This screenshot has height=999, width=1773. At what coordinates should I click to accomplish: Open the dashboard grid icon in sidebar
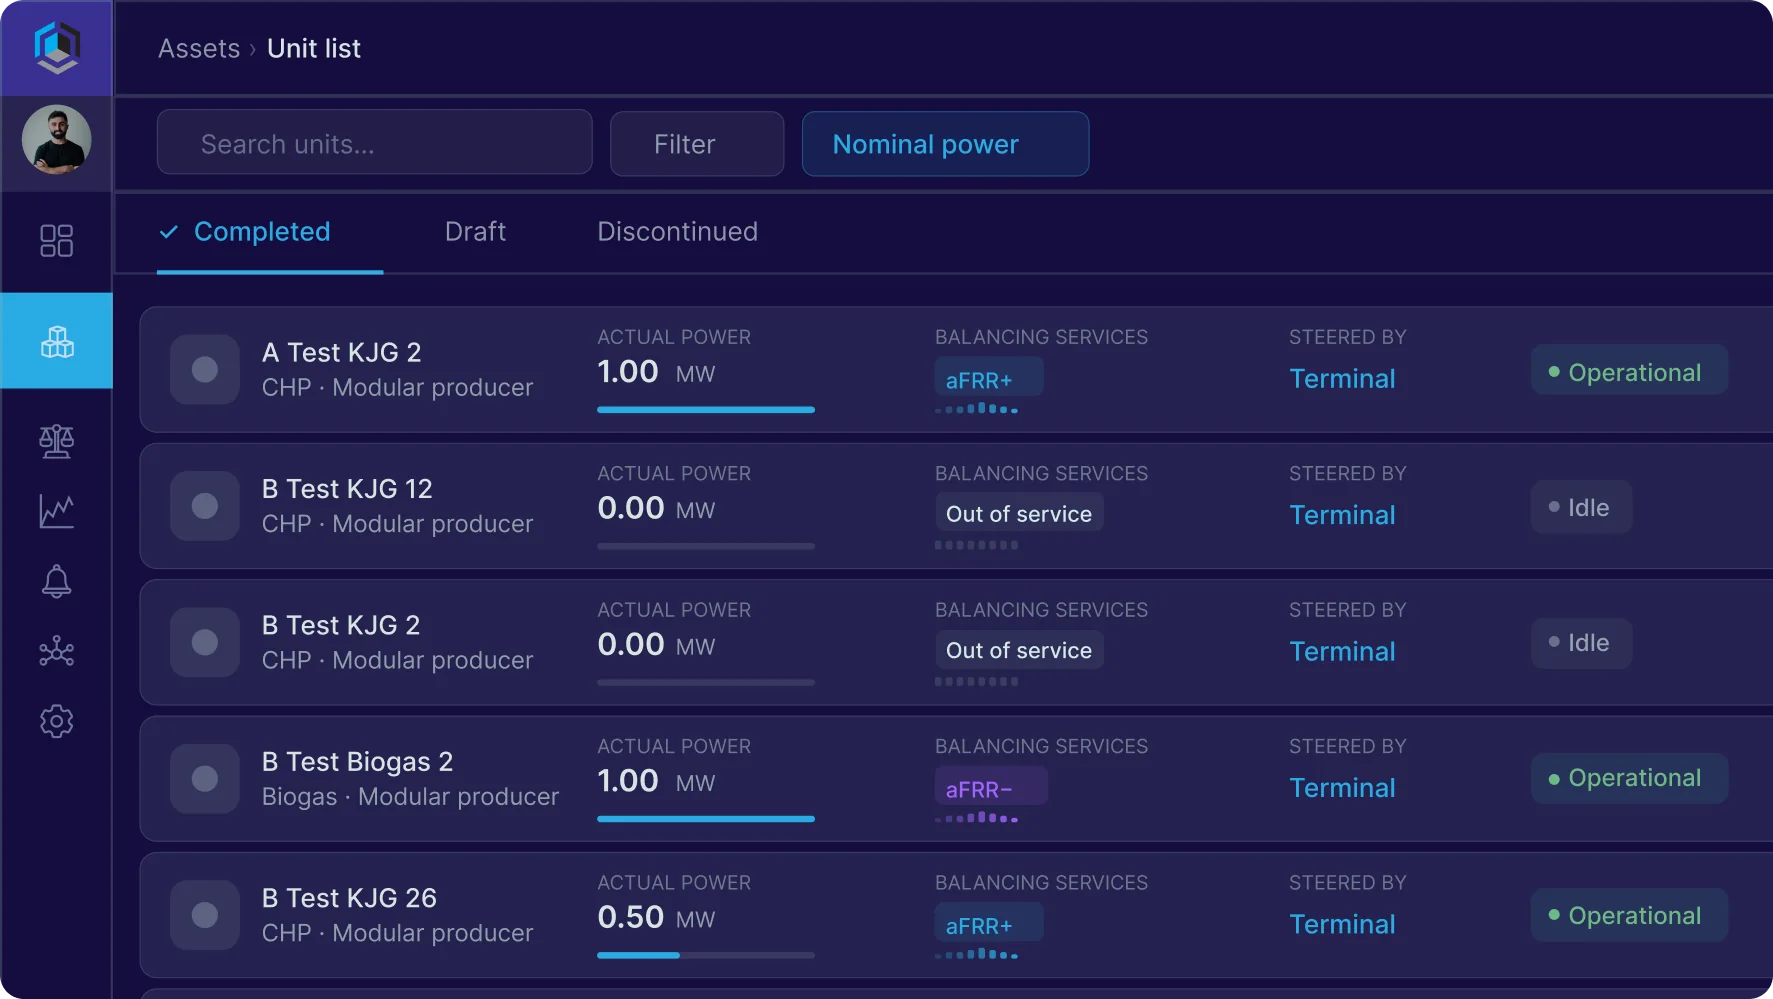[56, 241]
